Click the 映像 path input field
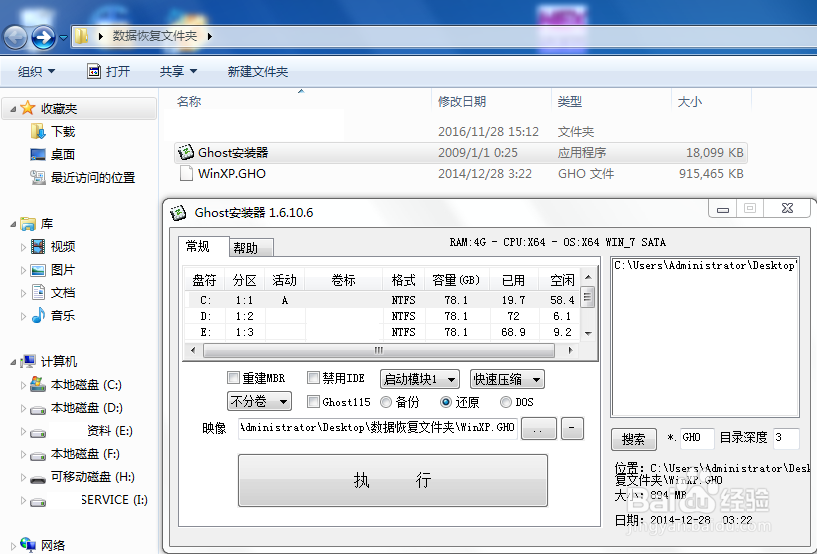Screen dimensions: 817x554 point(378,428)
